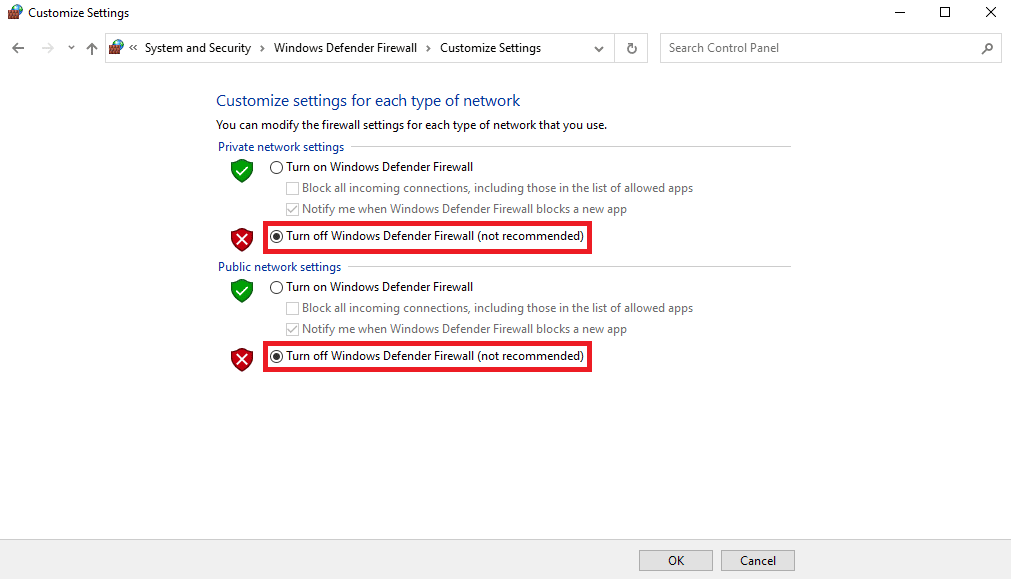This screenshot has width=1011, height=579.
Task: Click the Customize Settings breadcrumb
Action: coord(490,48)
